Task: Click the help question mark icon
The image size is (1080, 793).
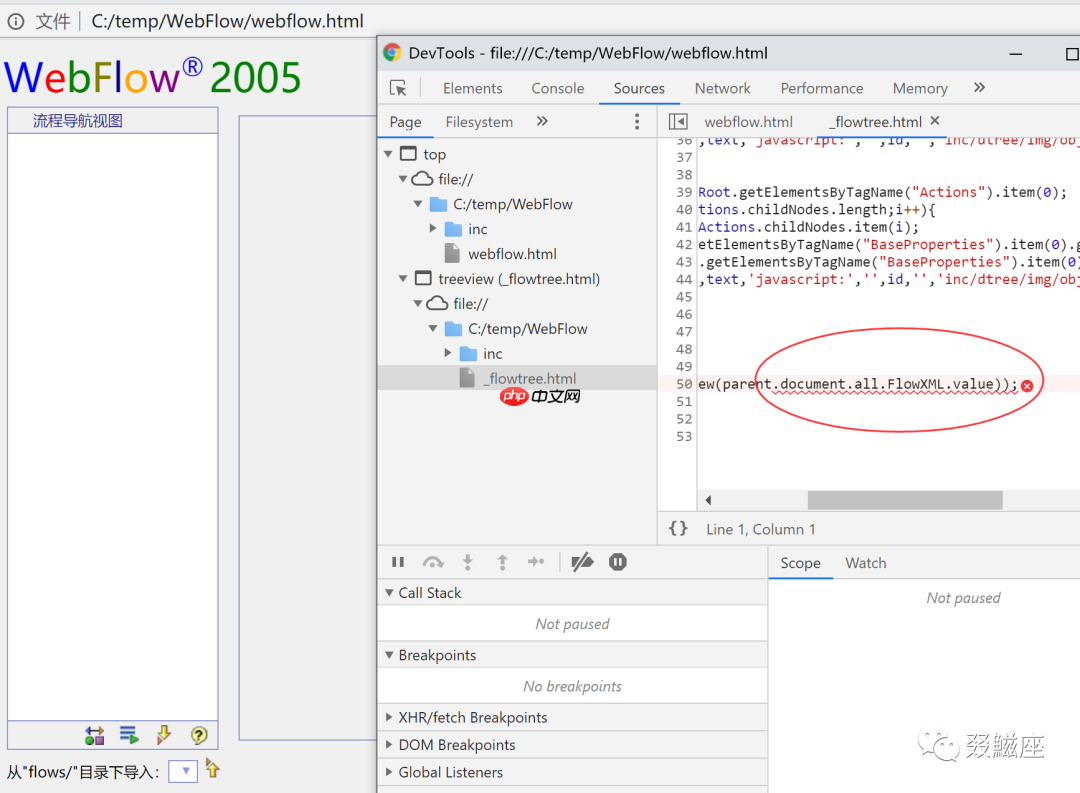Action: click(x=199, y=736)
